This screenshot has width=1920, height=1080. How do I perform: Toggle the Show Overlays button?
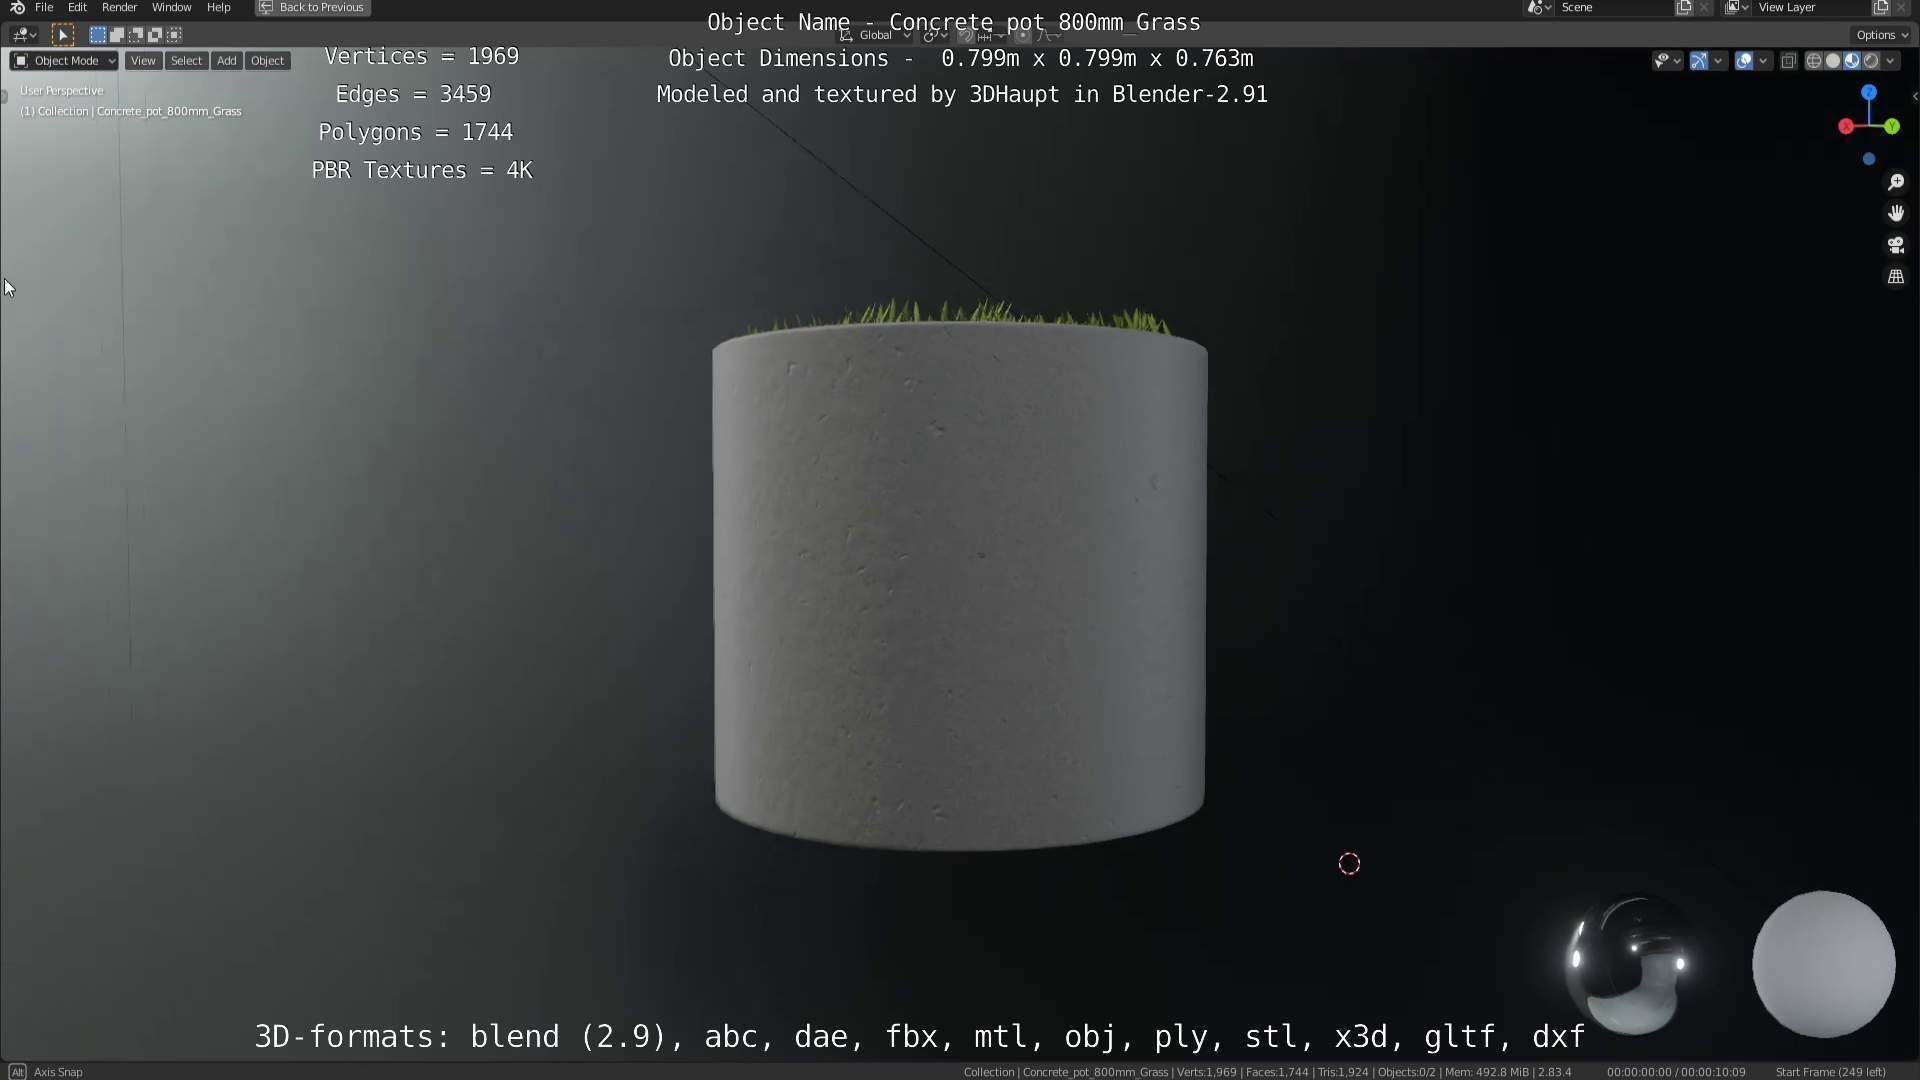(1744, 61)
